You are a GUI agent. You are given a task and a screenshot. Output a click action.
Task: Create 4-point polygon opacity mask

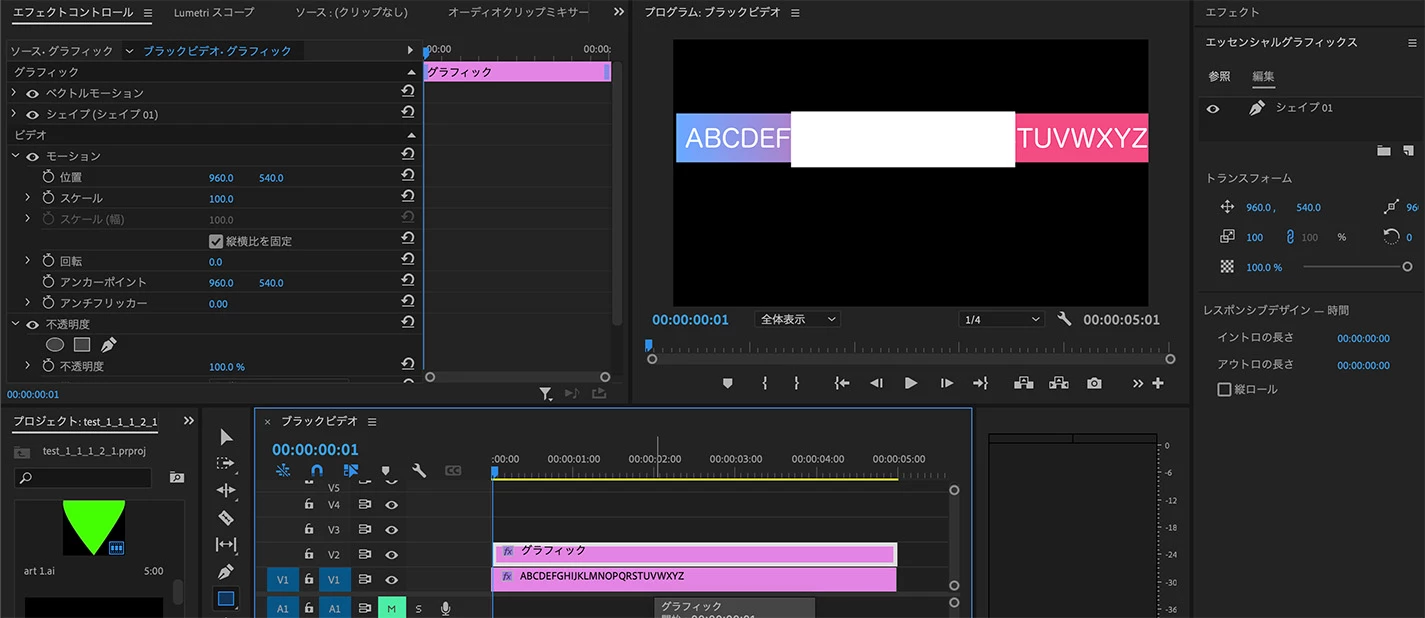[x=82, y=344]
